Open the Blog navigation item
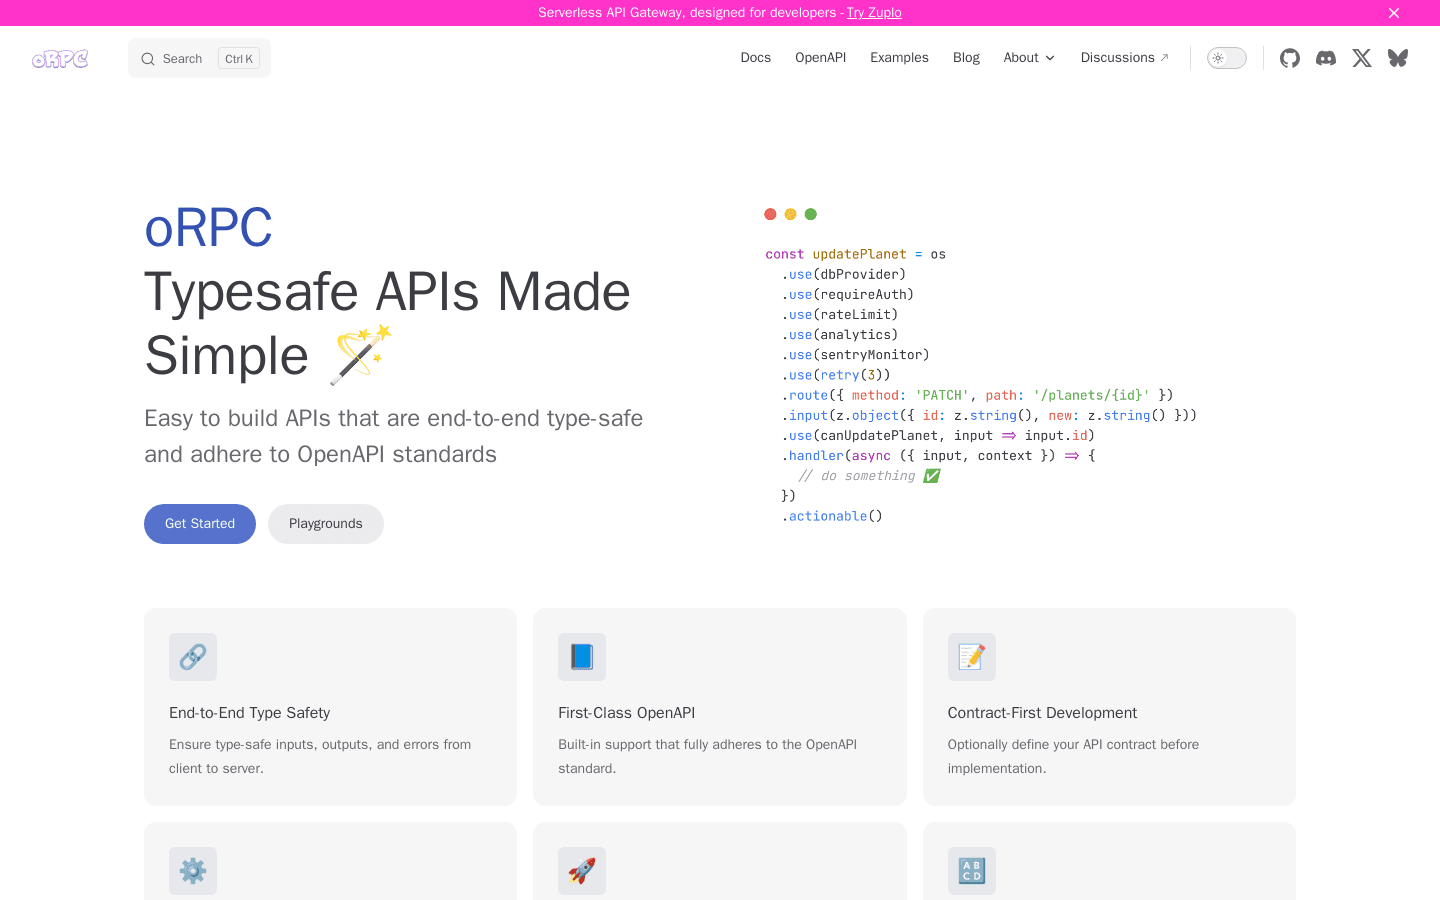 (x=966, y=57)
